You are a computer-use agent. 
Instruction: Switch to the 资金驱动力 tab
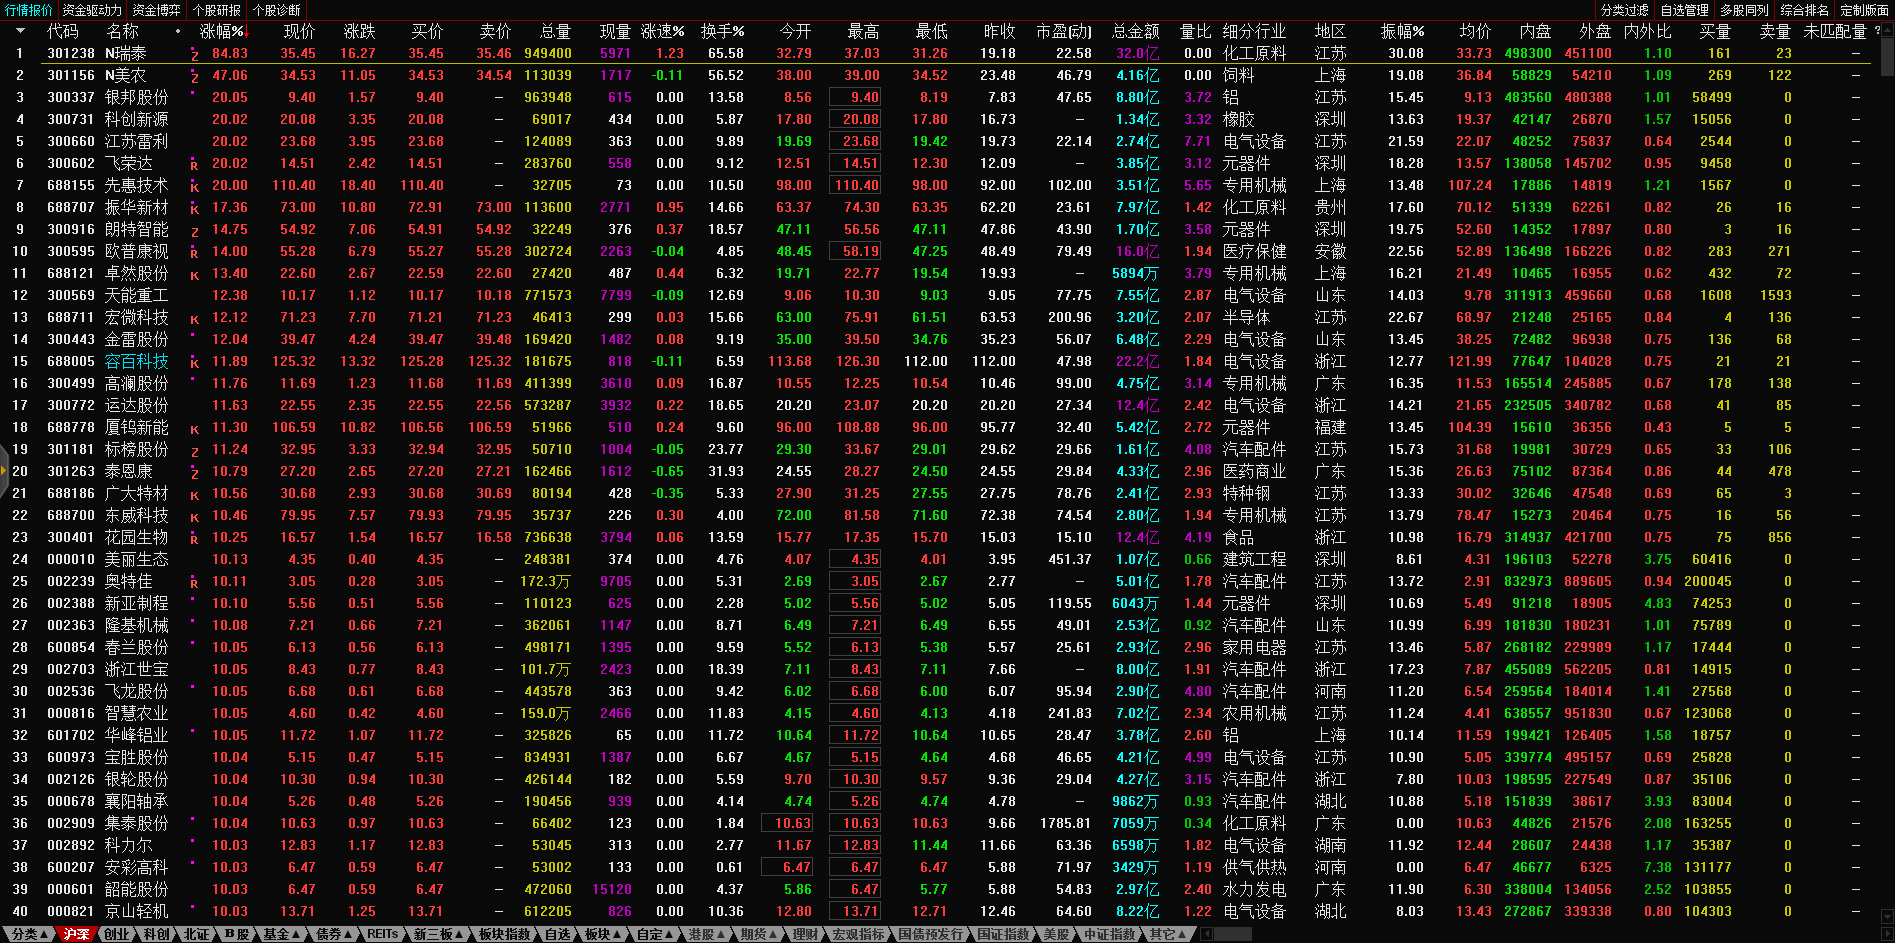pos(92,10)
